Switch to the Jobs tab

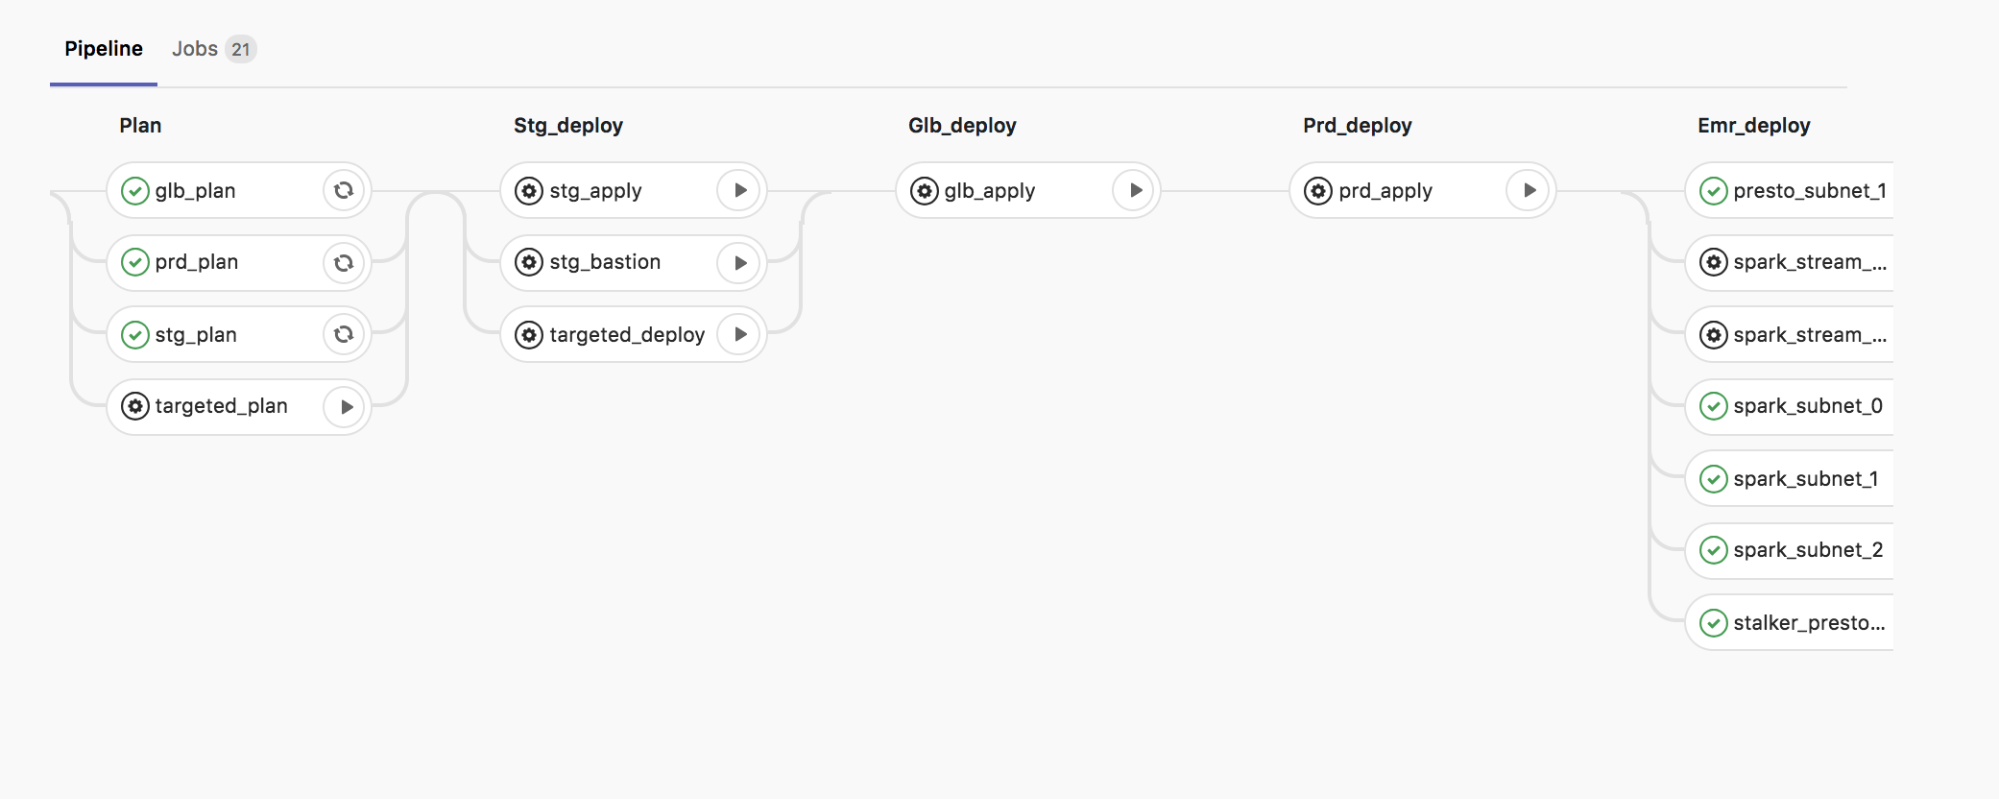(x=212, y=49)
